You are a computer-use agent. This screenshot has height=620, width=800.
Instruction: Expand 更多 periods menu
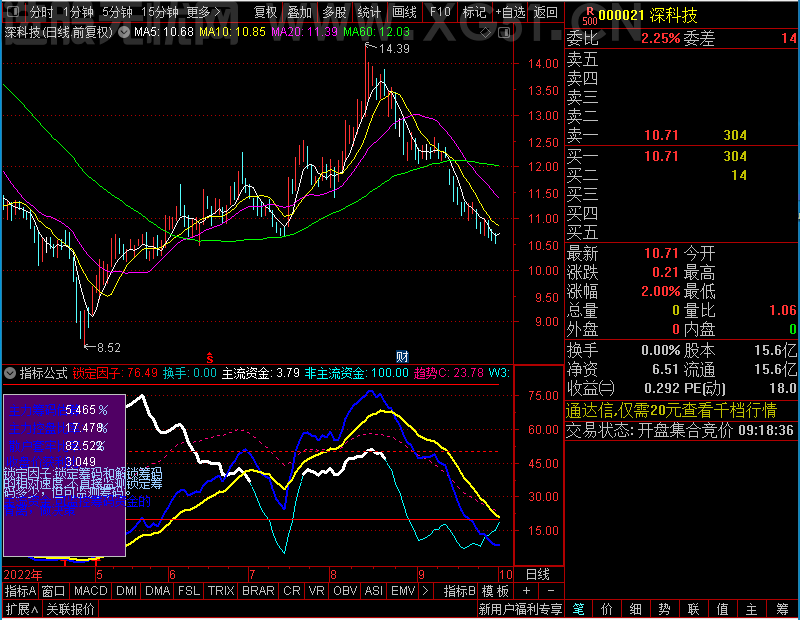point(203,12)
